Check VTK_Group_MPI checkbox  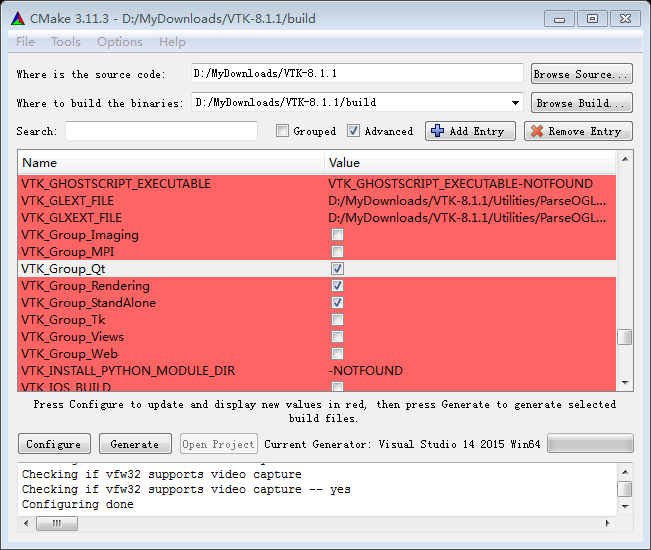click(337, 252)
